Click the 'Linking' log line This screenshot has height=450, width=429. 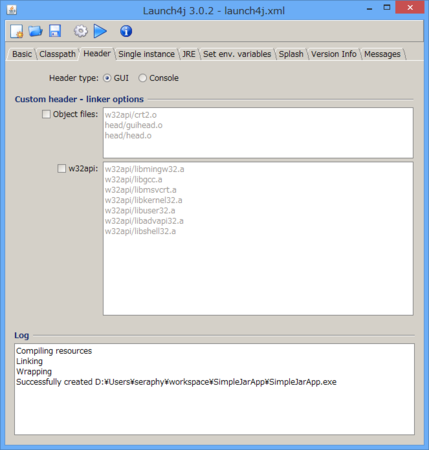[29, 361]
